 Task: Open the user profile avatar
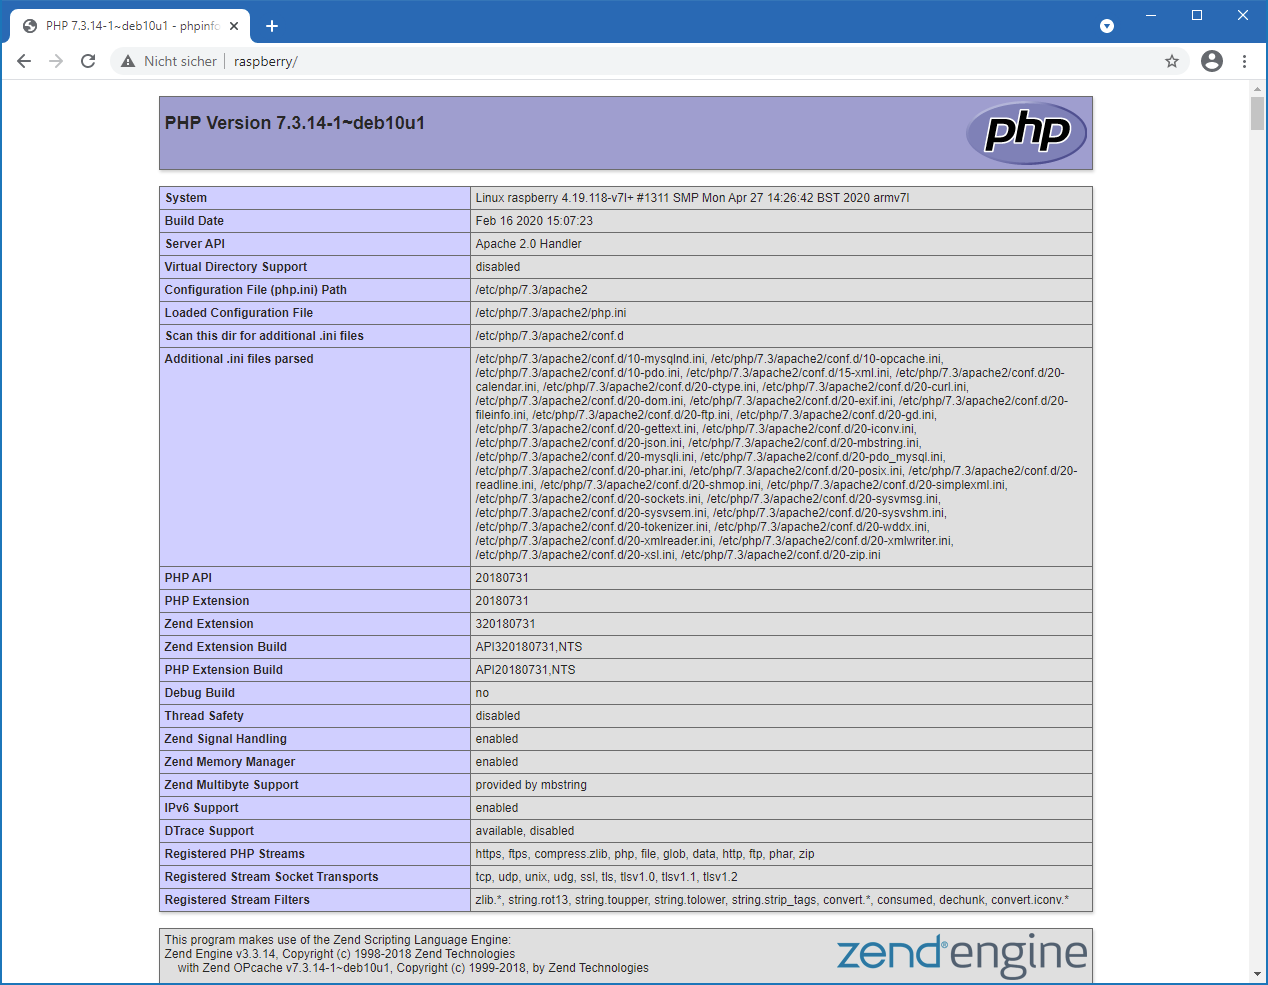(x=1211, y=61)
